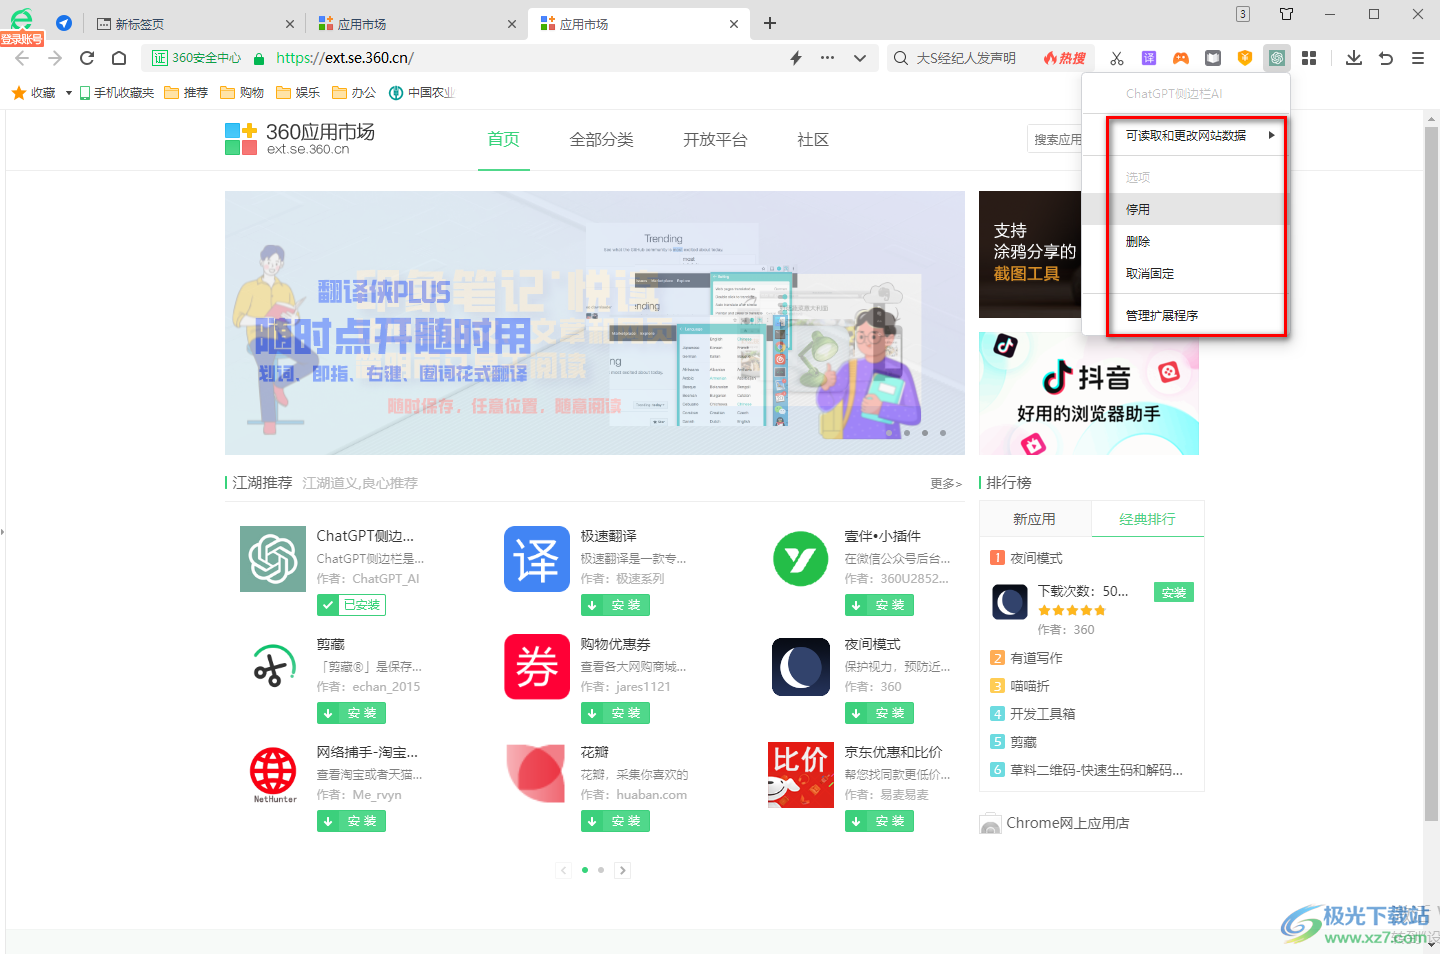The width and height of the screenshot is (1440, 954).
Task: Open the 娱乐 bookmark folder
Action: pyautogui.click(x=298, y=93)
